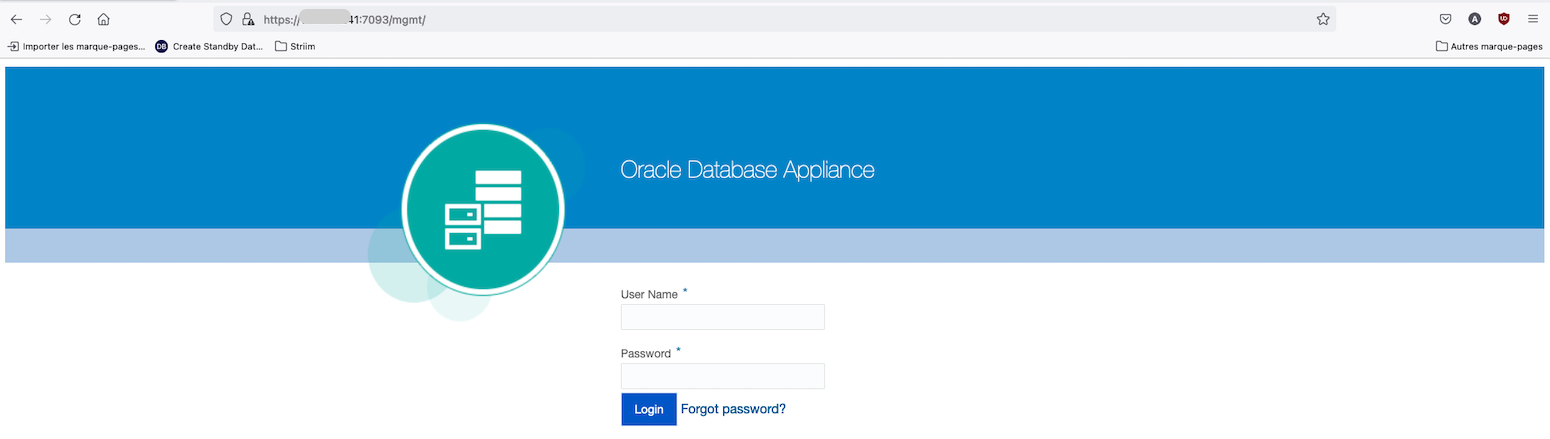
Task: Open the tracking protection shield icon
Action: (x=227, y=19)
